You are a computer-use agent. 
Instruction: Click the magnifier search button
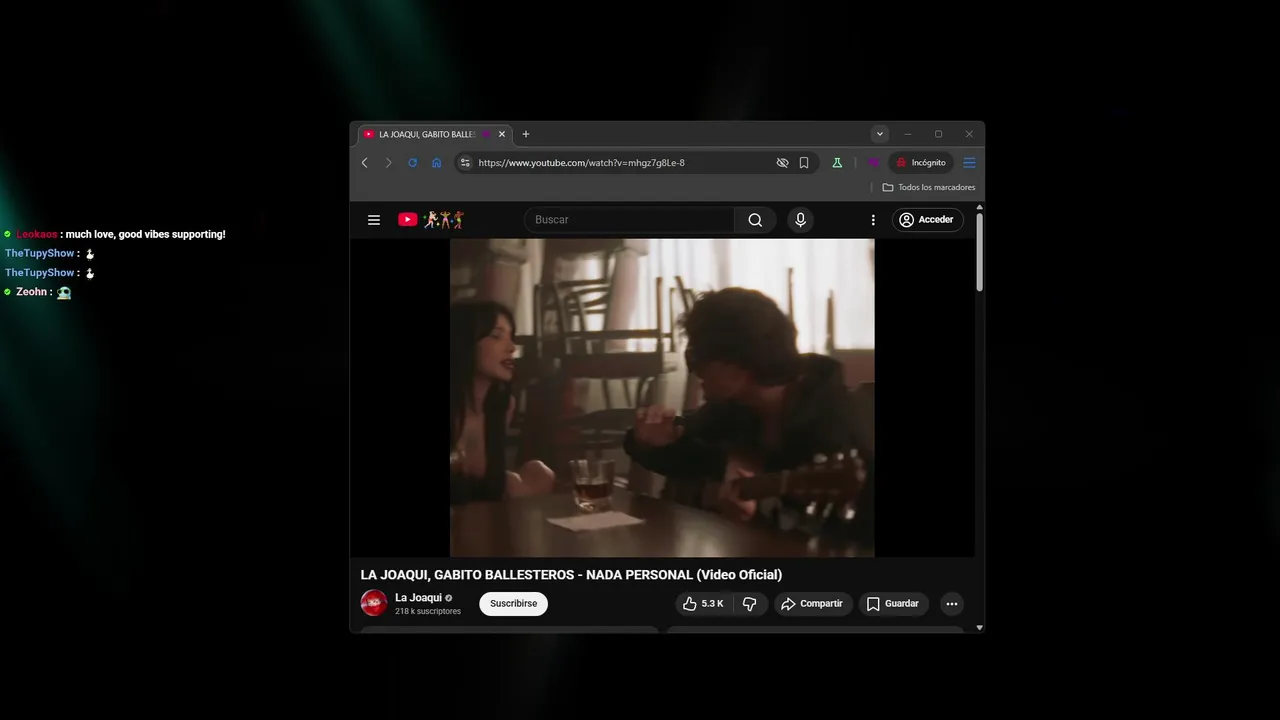tap(755, 220)
